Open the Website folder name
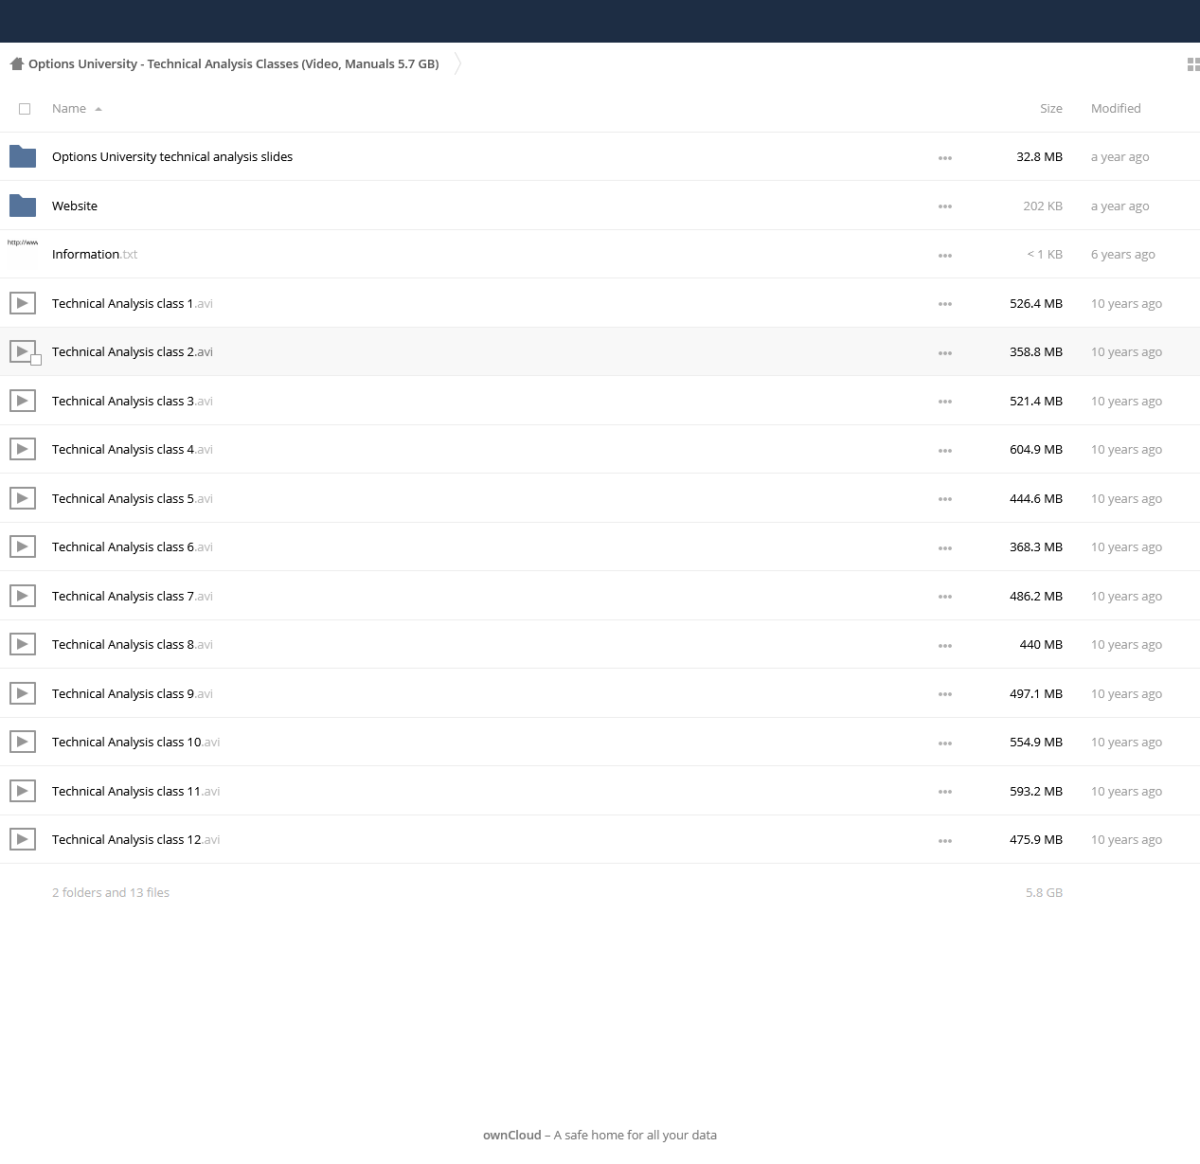 click(x=75, y=206)
